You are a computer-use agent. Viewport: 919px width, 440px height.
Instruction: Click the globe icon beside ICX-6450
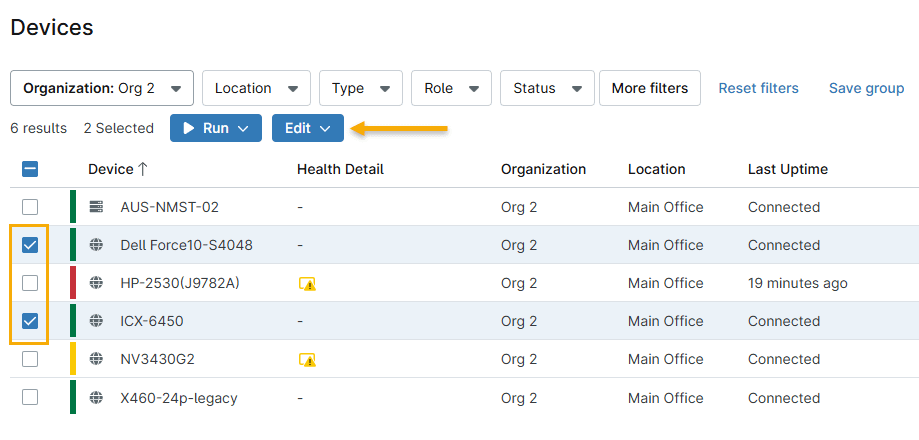pos(96,321)
